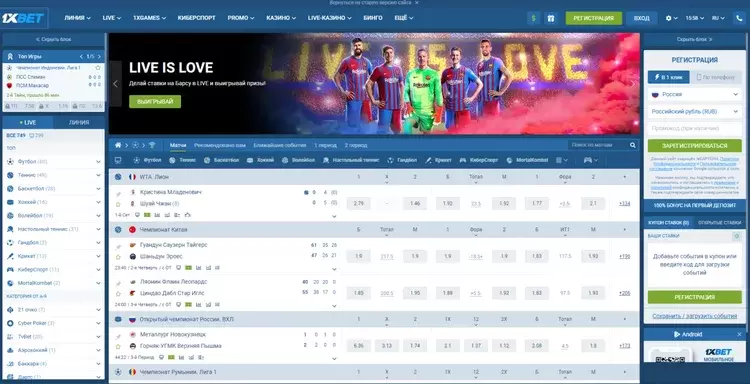Toggle favorite star beside Шуай Чжан
Viewport: 750px width, 384px height.
click(x=118, y=204)
